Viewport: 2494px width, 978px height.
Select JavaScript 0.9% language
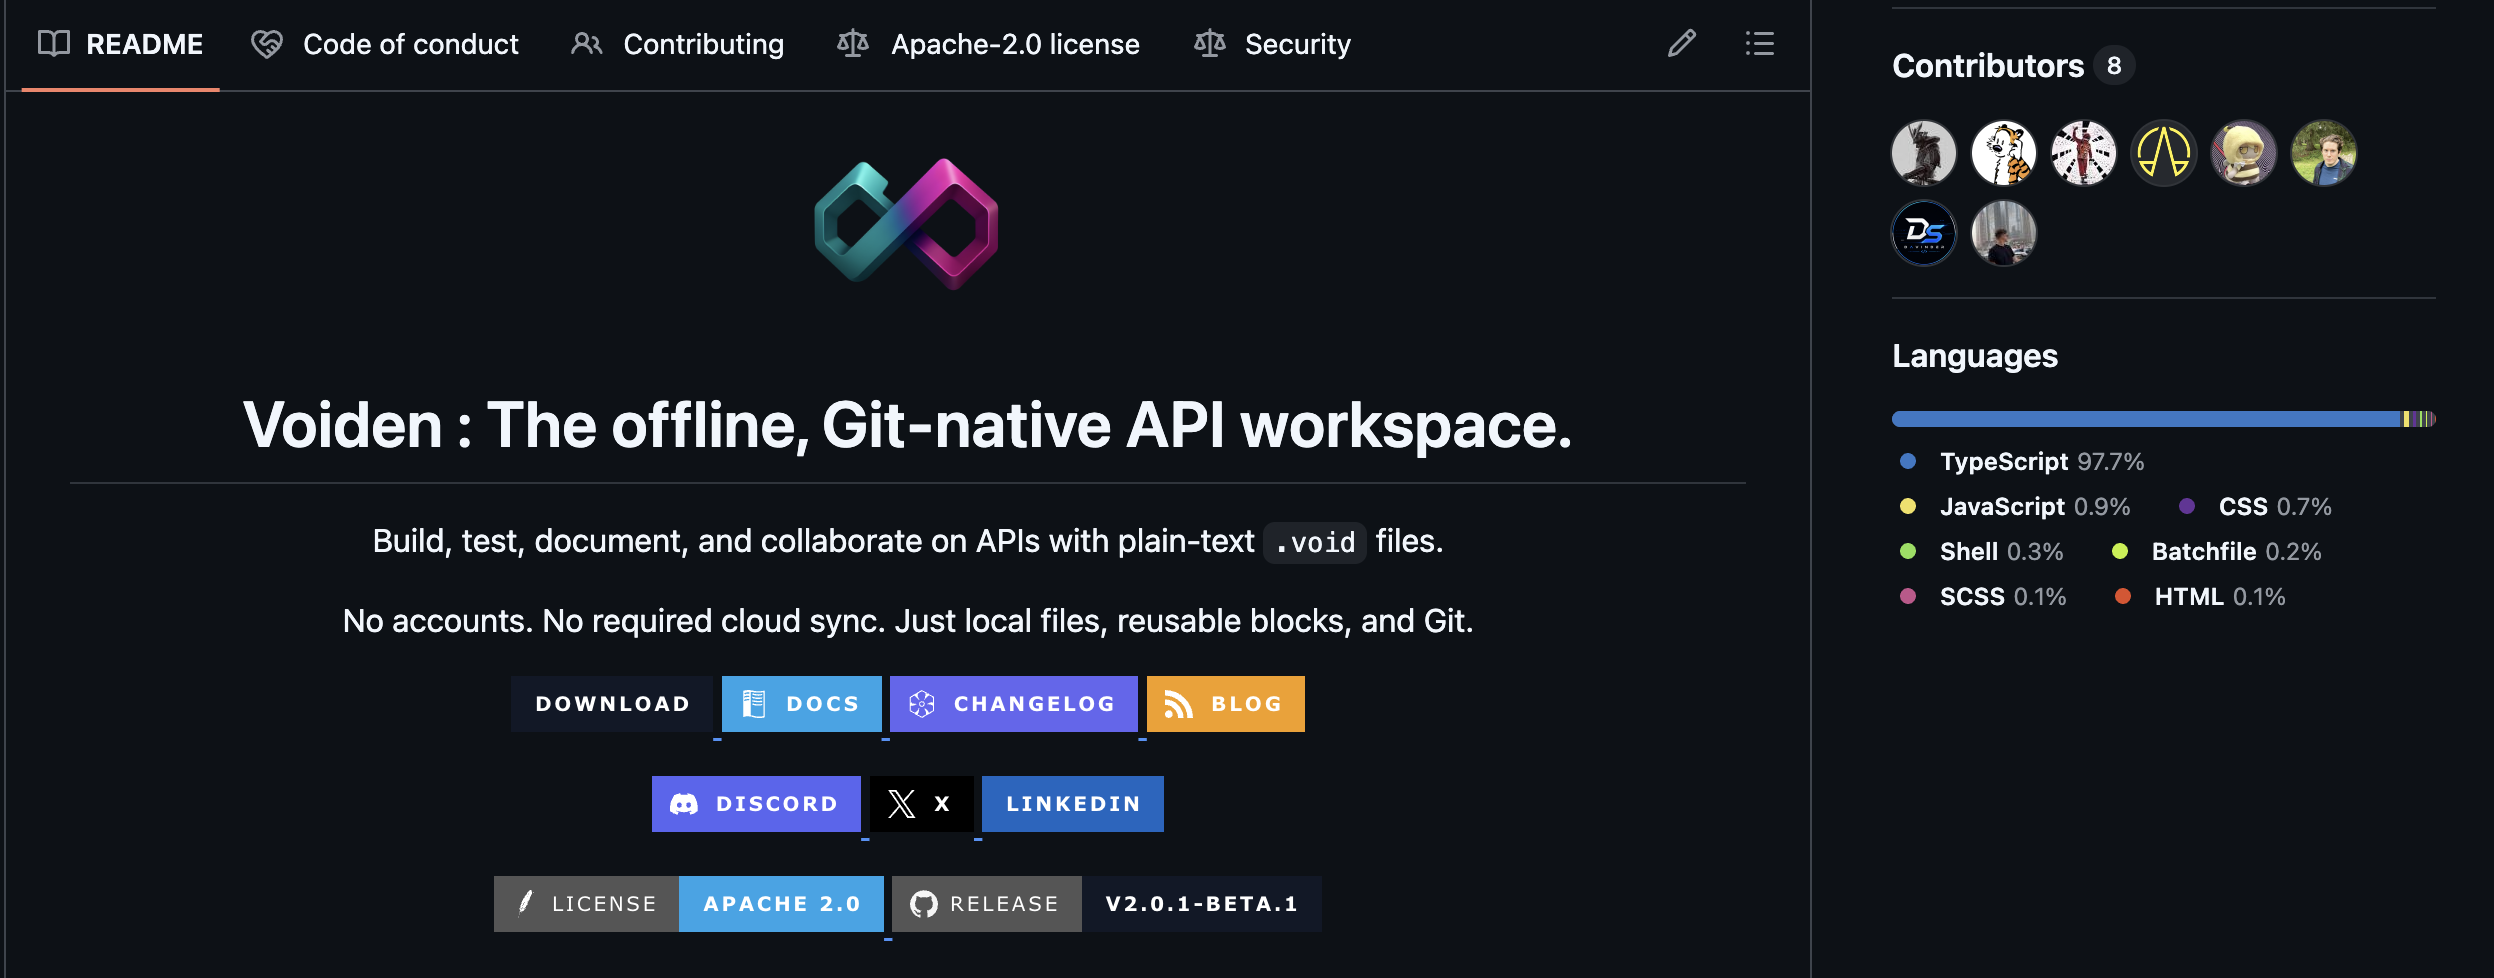[x=2015, y=507]
